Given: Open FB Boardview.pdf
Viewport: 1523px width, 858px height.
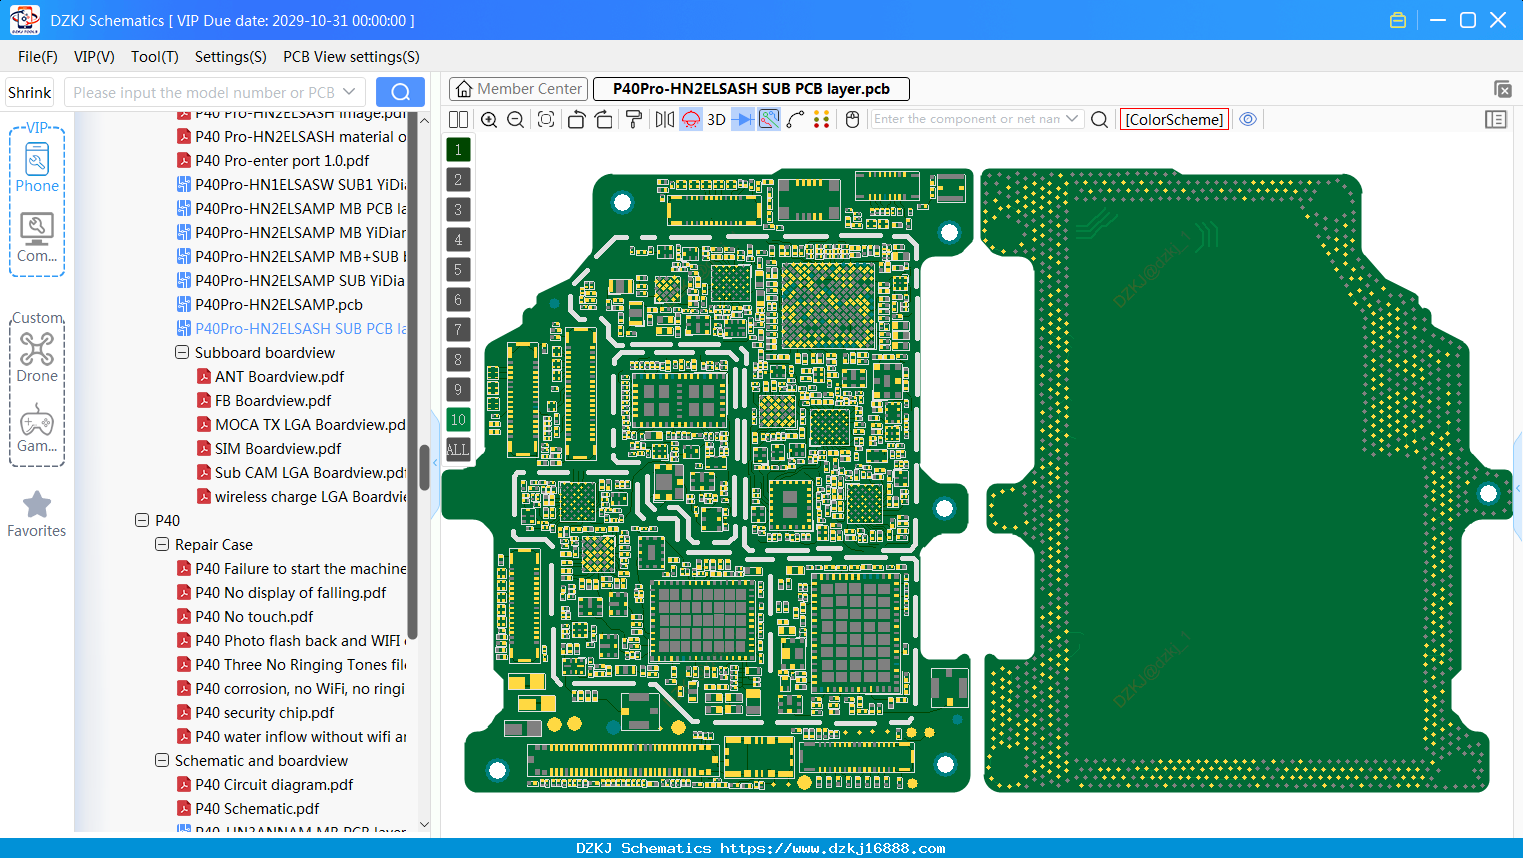Looking at the screenshot, I should 273,400.
